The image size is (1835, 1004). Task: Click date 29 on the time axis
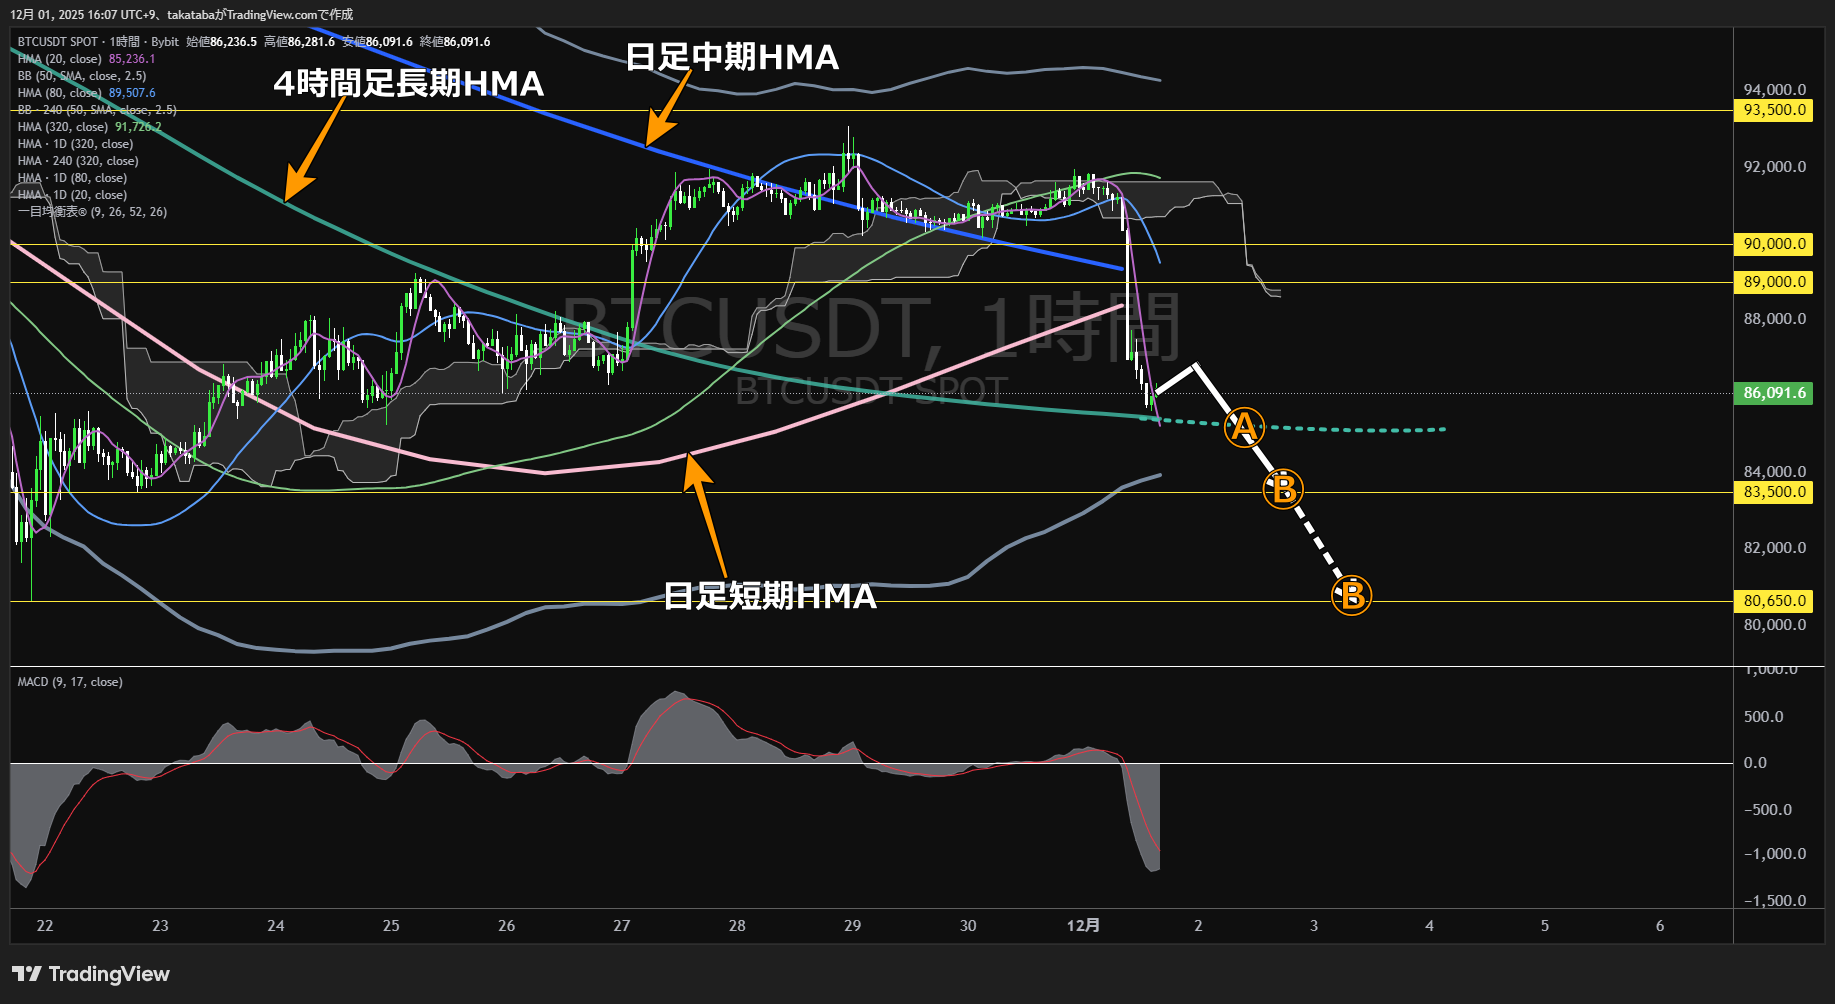(853, 926)
